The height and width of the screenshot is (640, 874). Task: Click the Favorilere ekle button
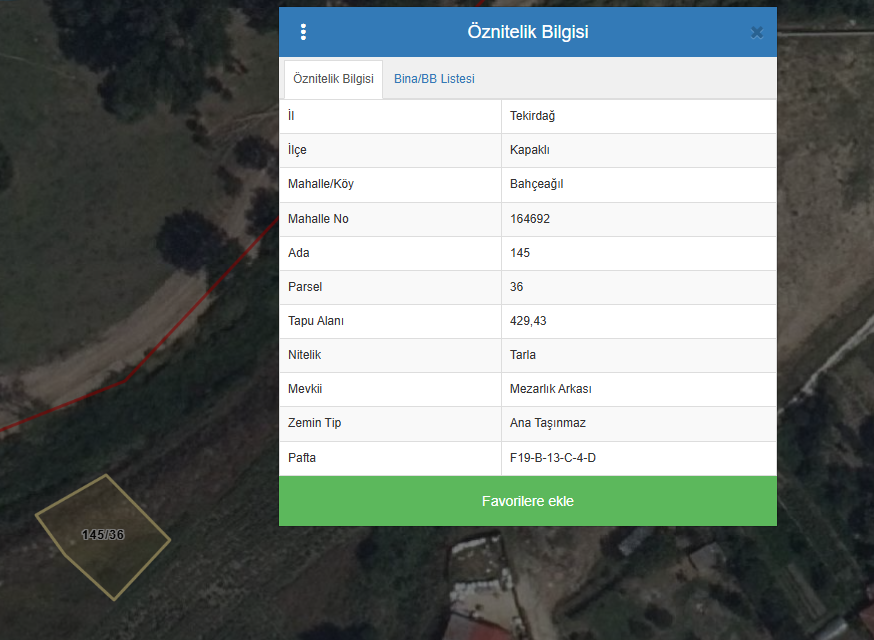(x=527, y=501)
